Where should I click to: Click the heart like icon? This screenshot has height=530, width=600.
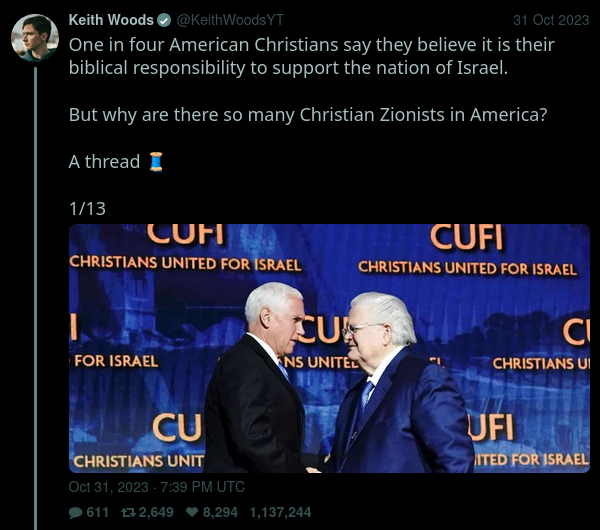coord(192,512)
